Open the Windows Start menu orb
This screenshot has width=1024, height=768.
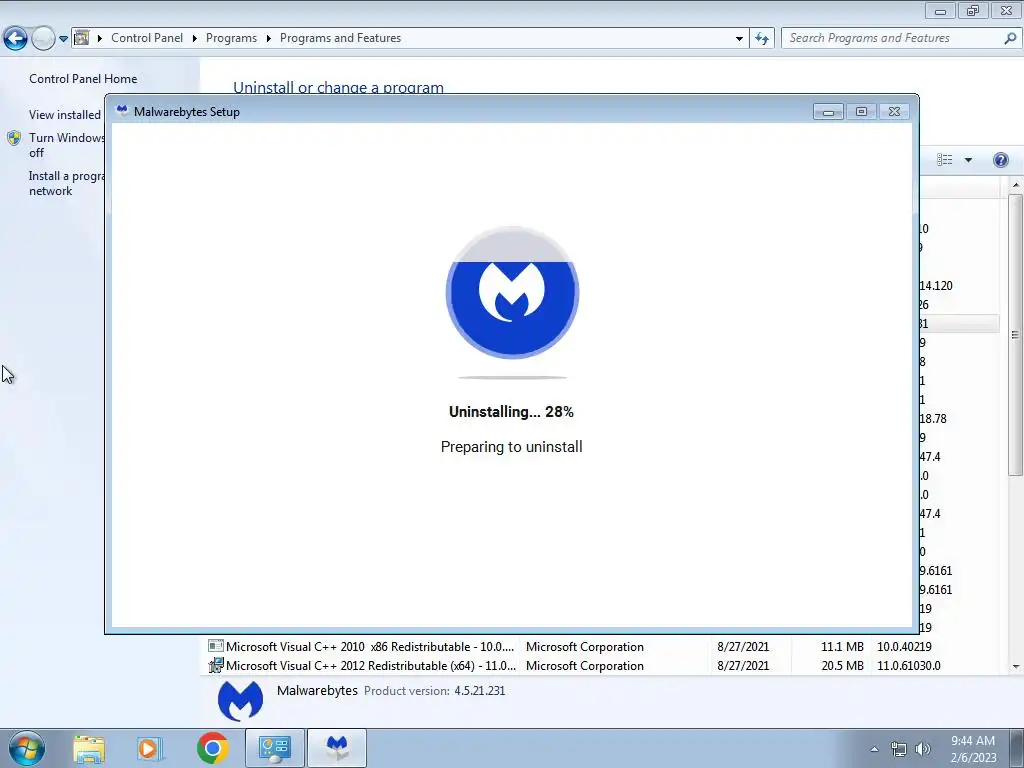(x=26, y=748)
